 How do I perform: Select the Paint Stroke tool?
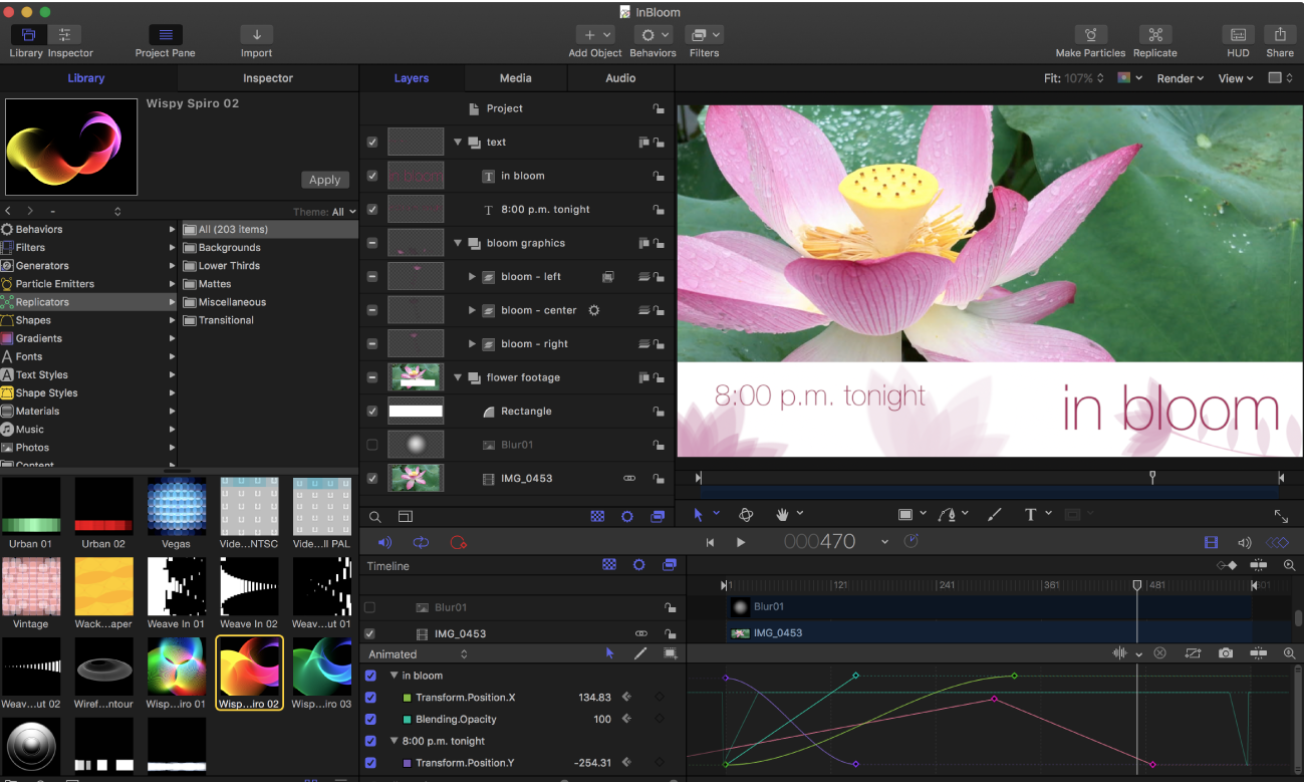tap(994, 514)
